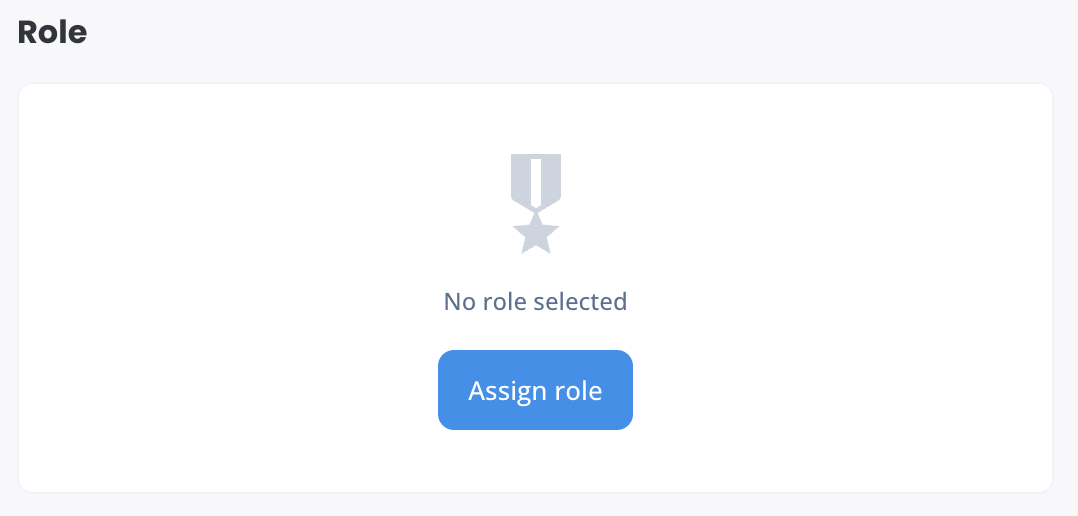Click the gray military-style medal graphic

click(x=536, y=204)
